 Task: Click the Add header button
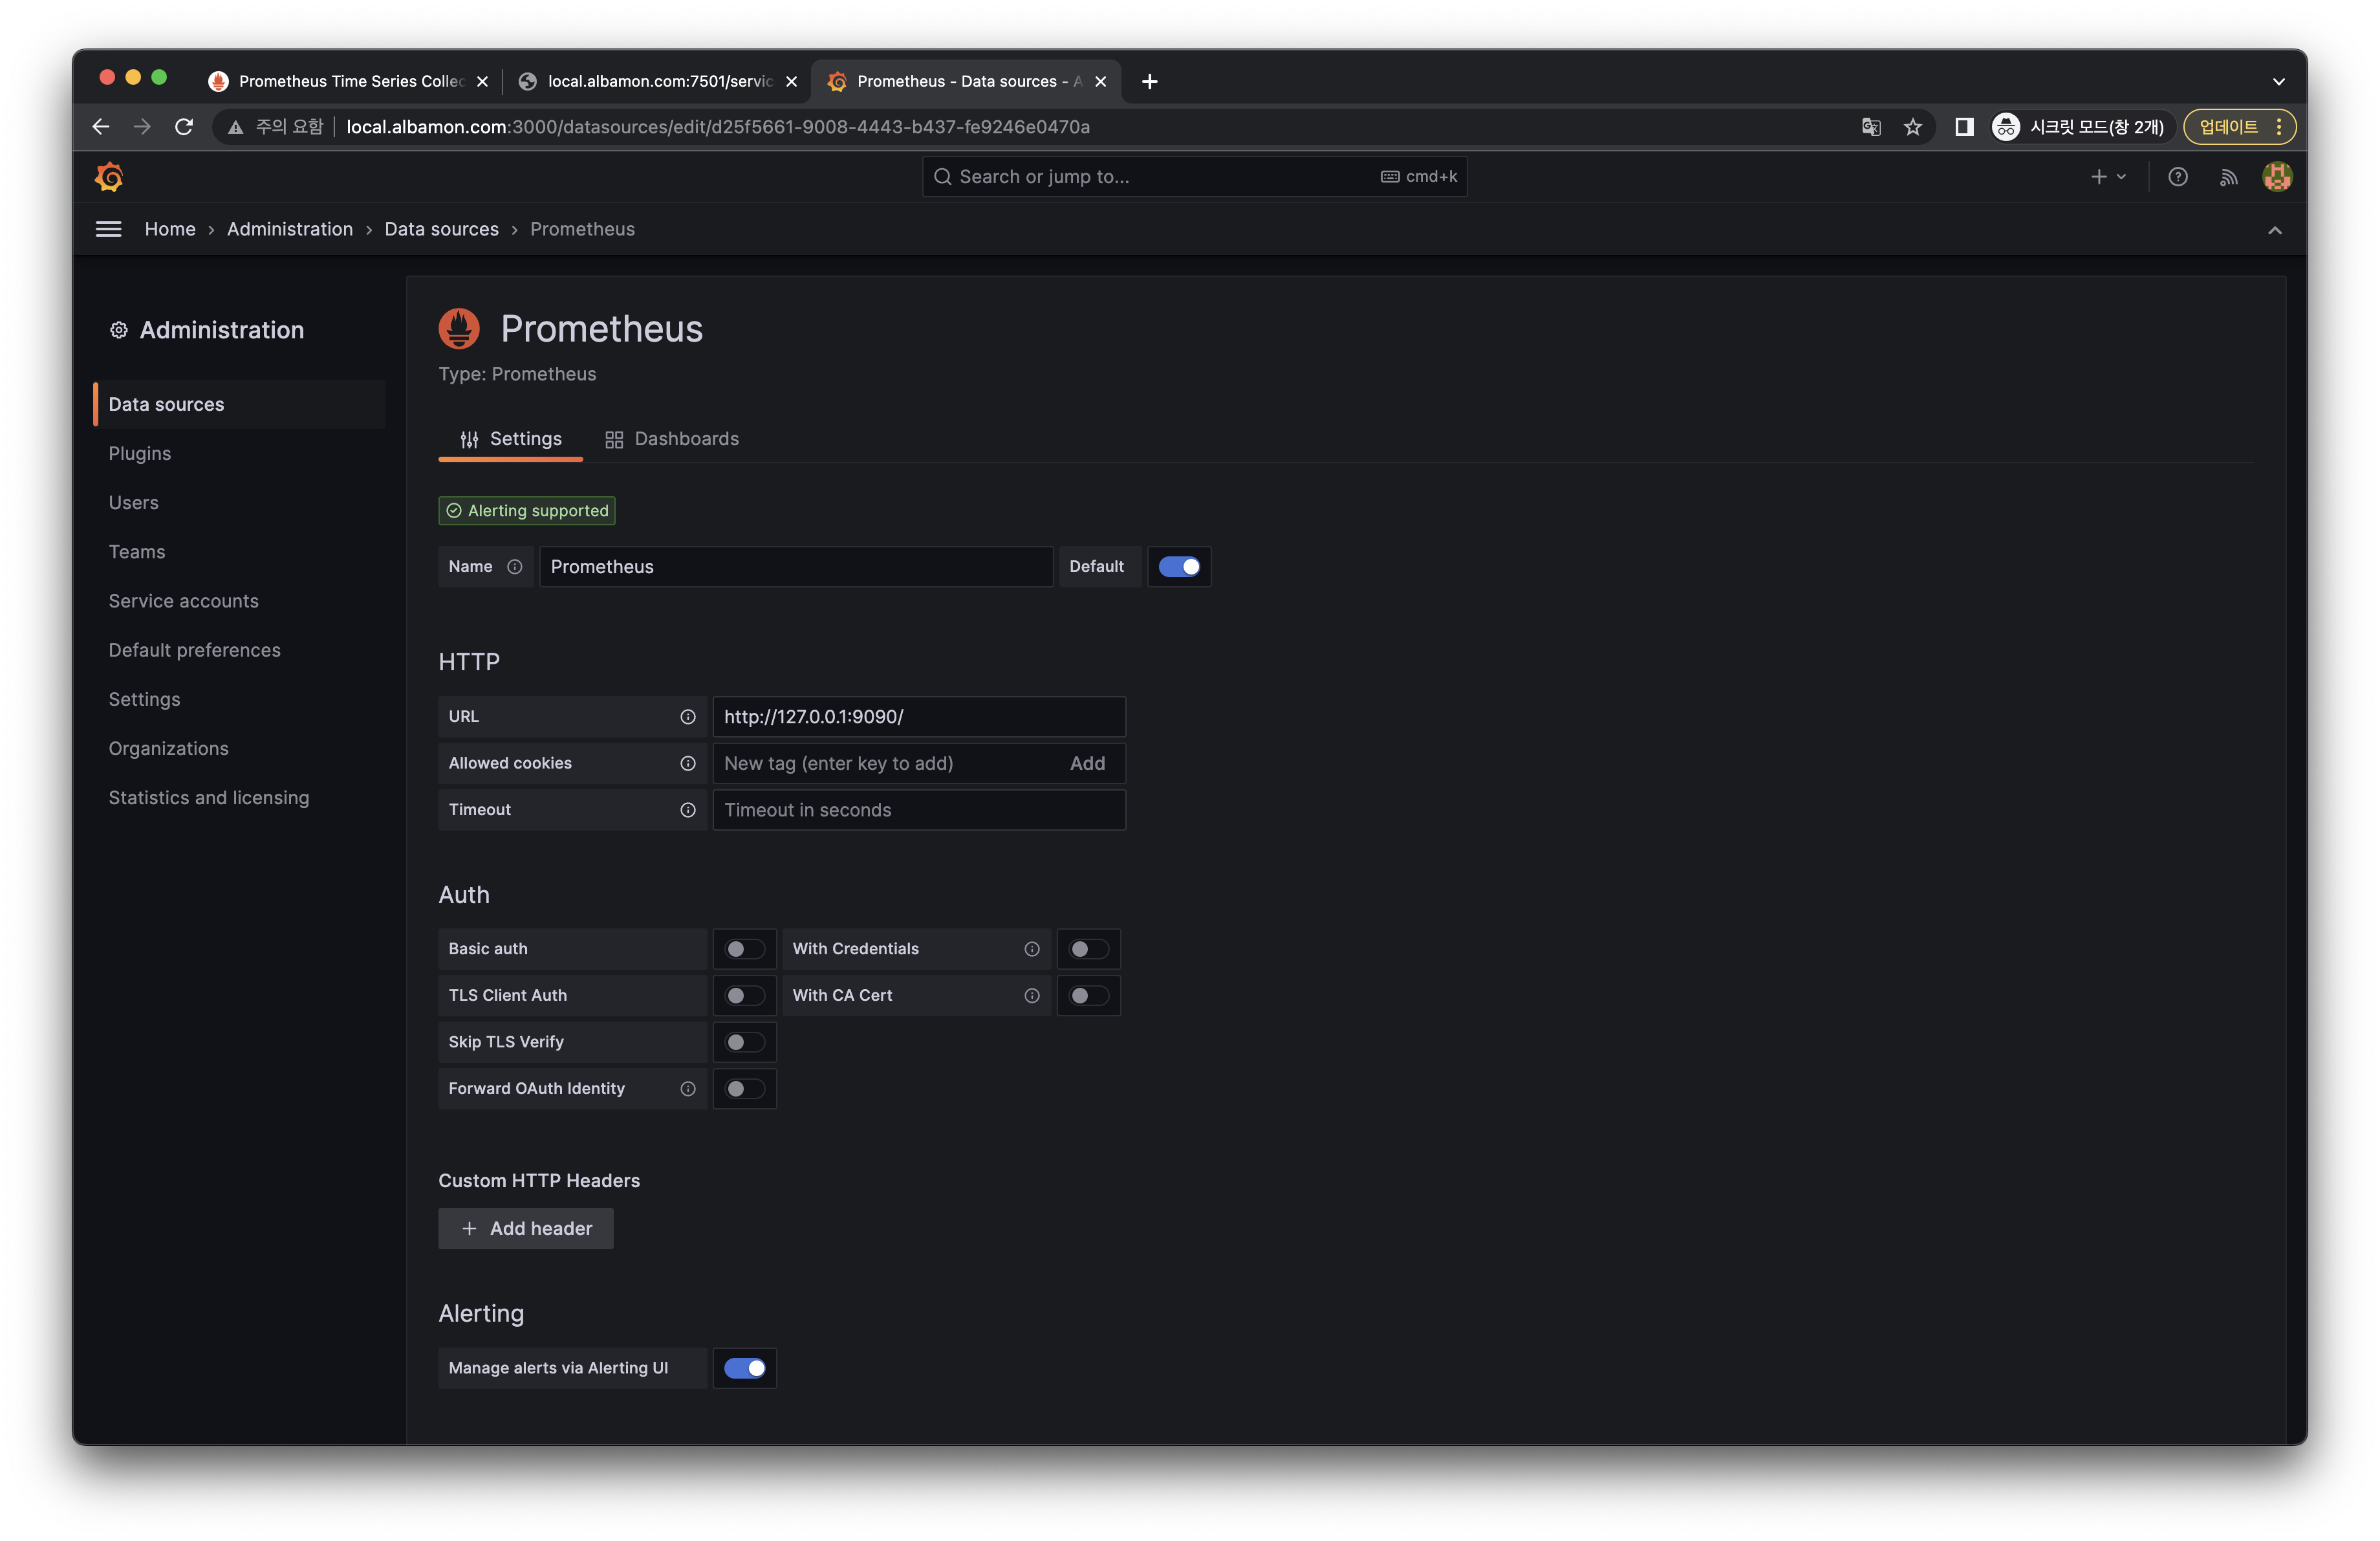[x=526, y=1229]
